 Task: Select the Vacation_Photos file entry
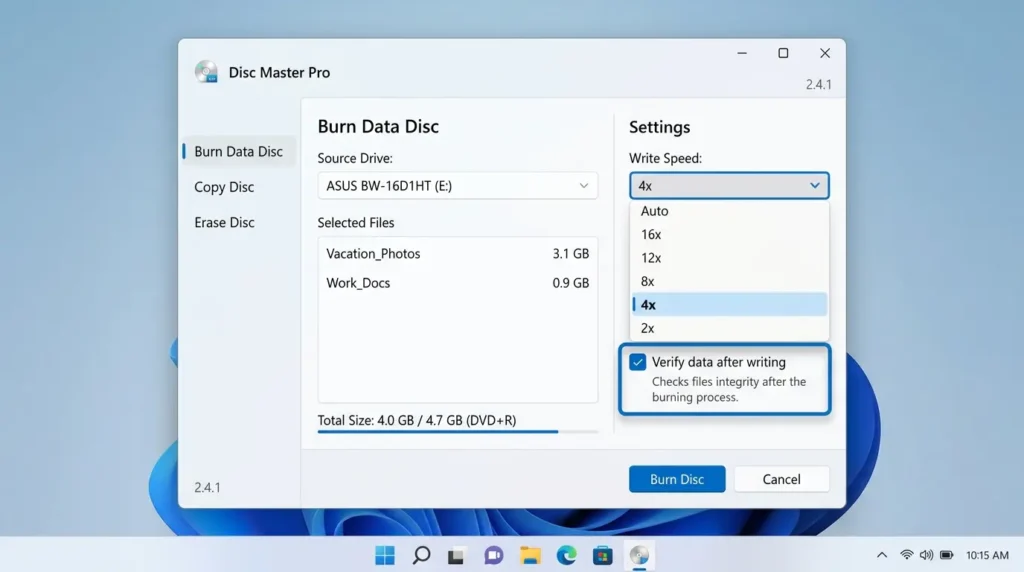(x=457, y=253)
